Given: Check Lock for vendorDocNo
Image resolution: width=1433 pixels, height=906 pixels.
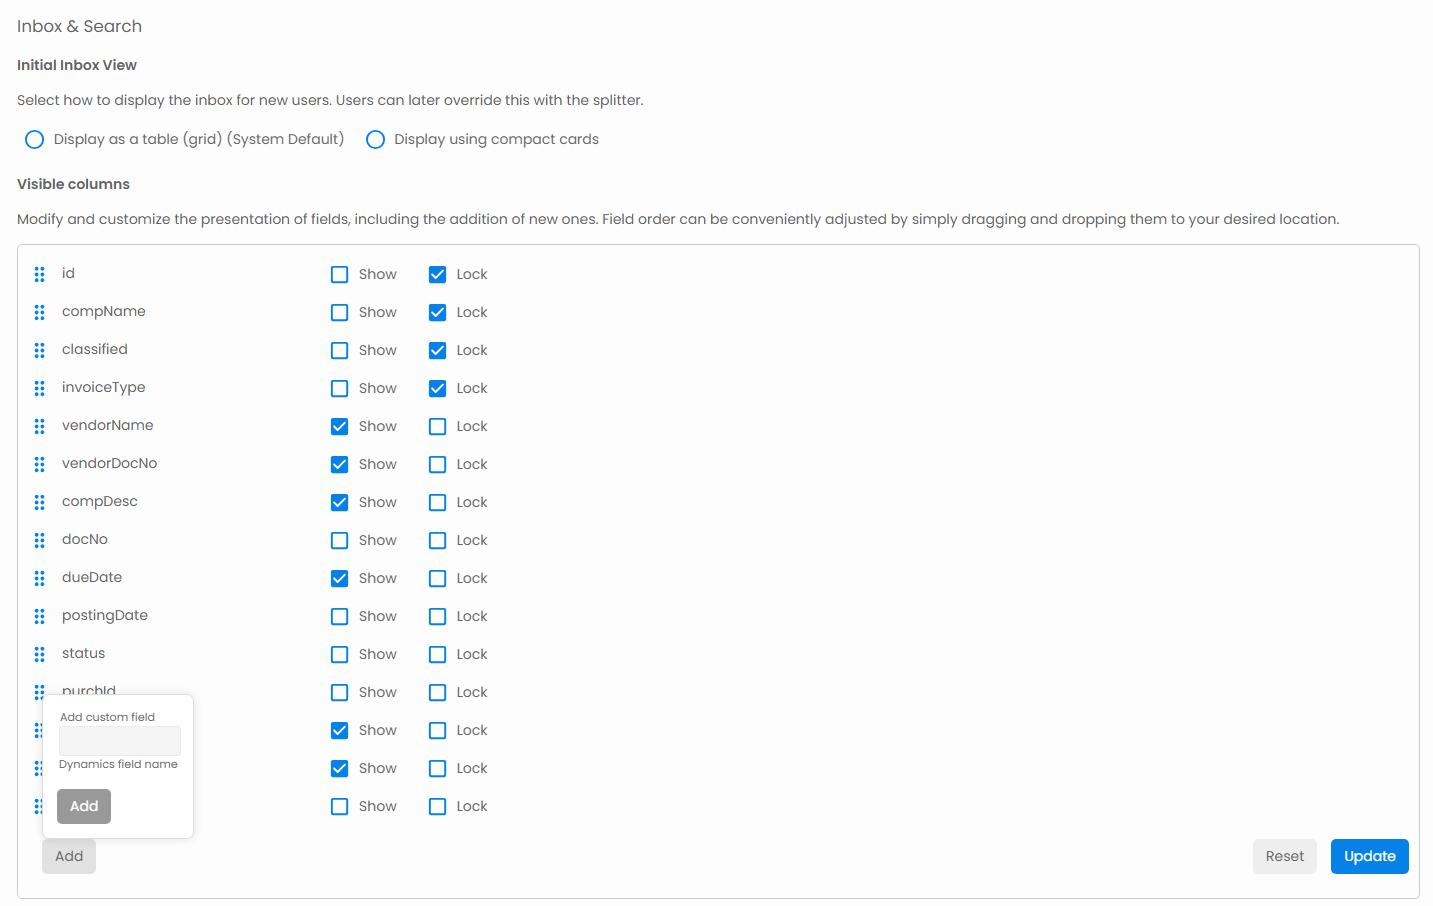Looking at the screenshot, I should click(x=438, y=464).
